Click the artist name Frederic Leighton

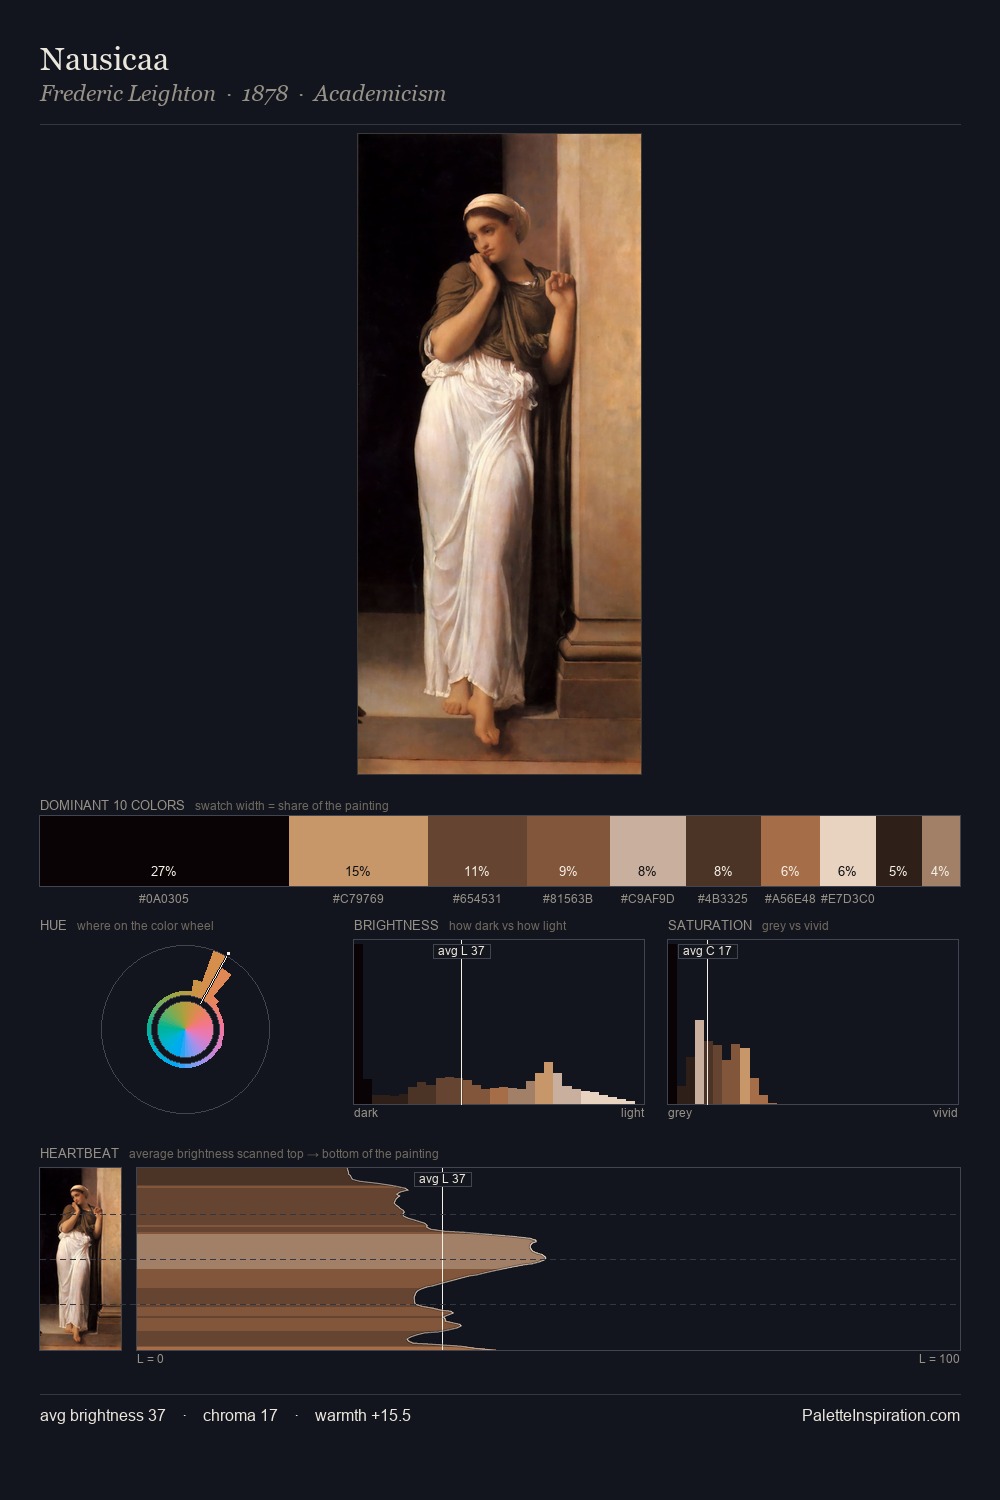pyautogui.click(x=128, y=94)
